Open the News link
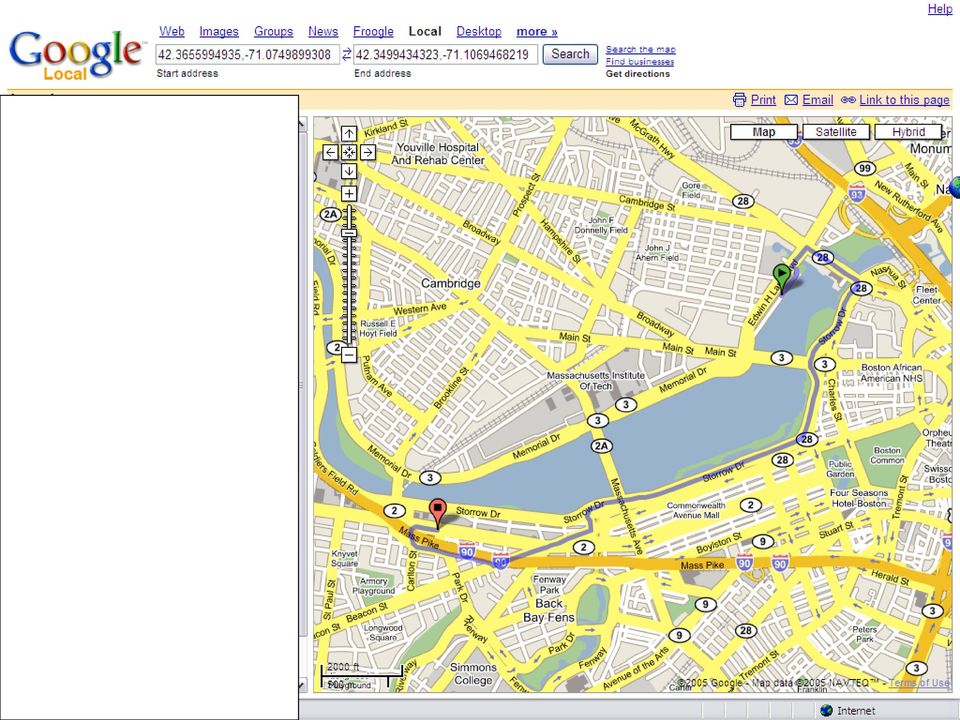This screenshot has width=960, height=720. (323, 31)
